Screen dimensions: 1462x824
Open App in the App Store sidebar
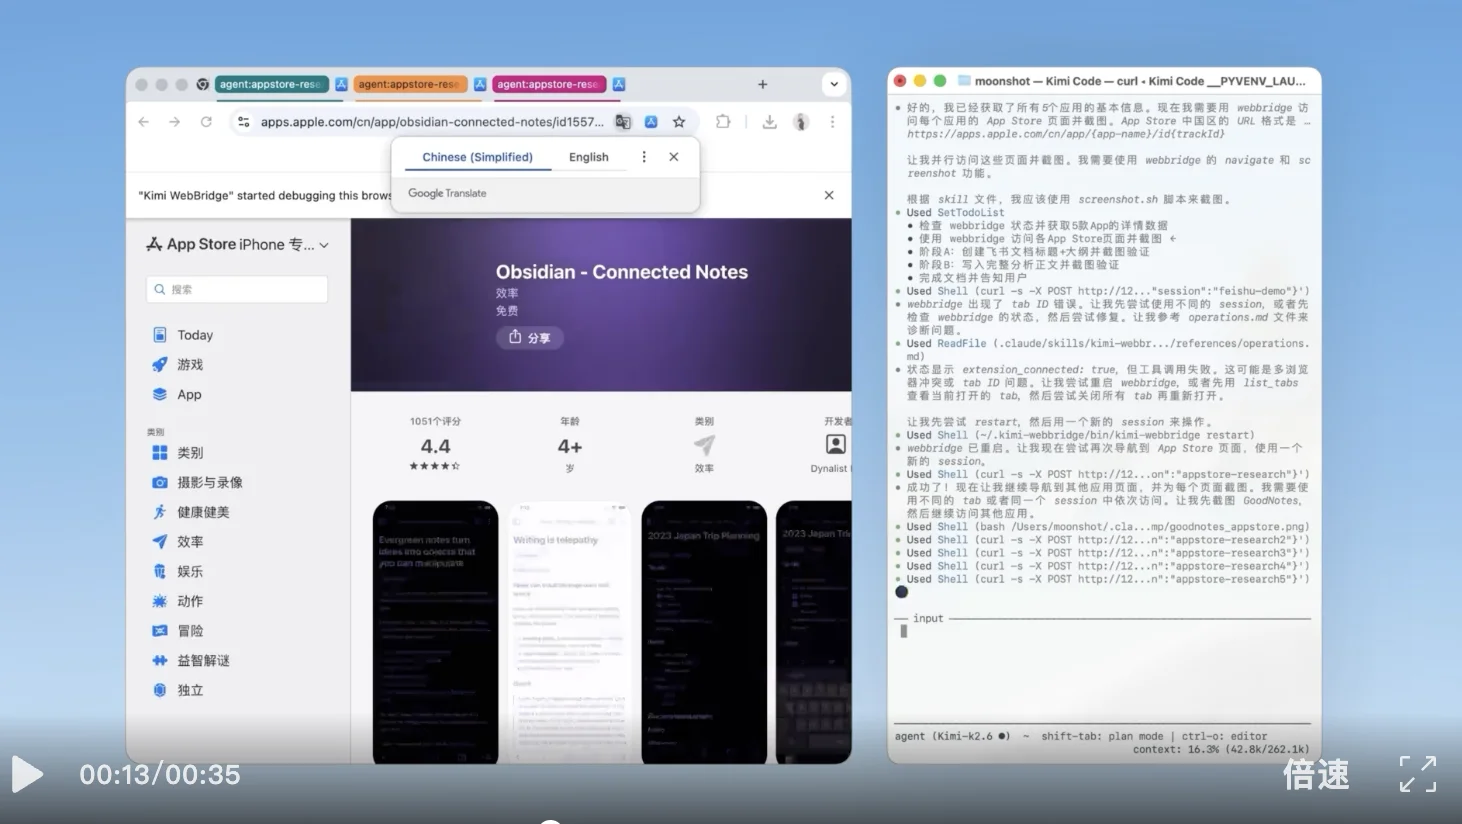point(189,394)
